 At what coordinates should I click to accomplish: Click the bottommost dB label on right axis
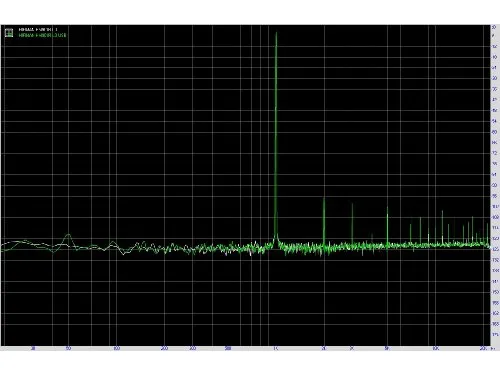[495, 334]
